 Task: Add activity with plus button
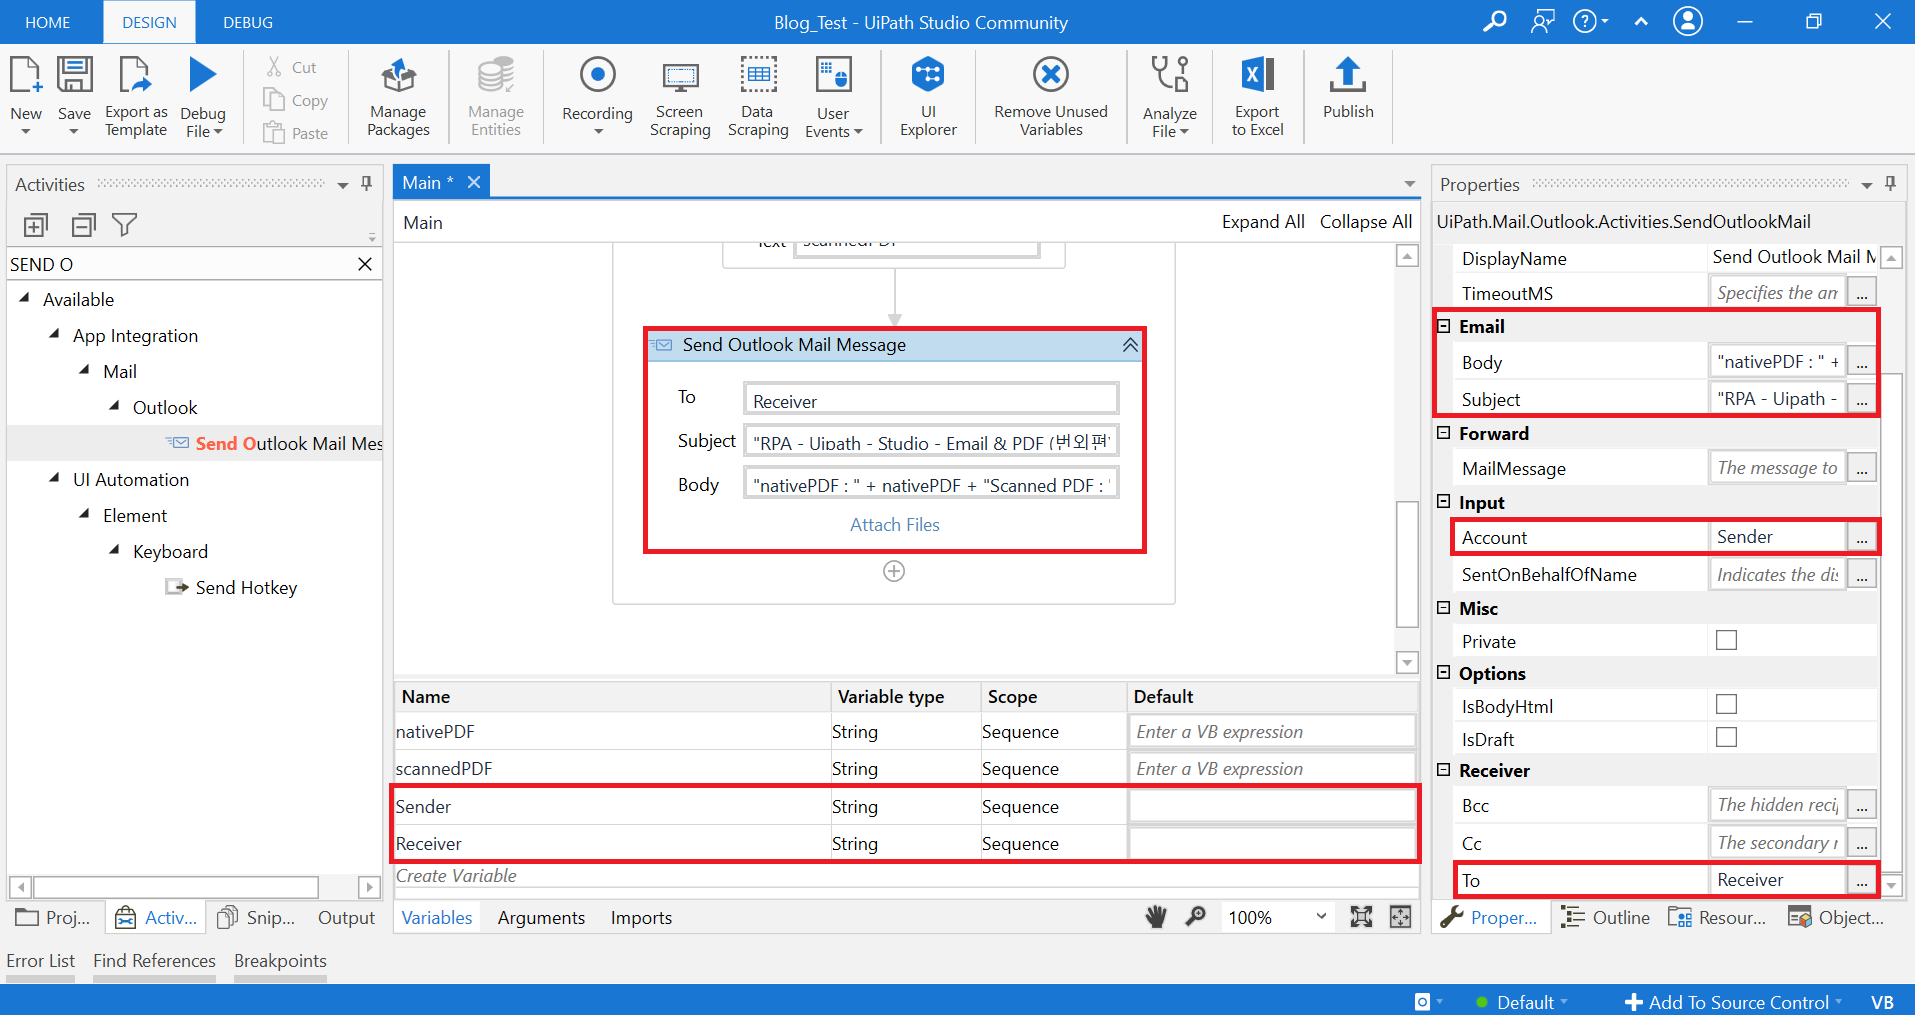(894, 571)
